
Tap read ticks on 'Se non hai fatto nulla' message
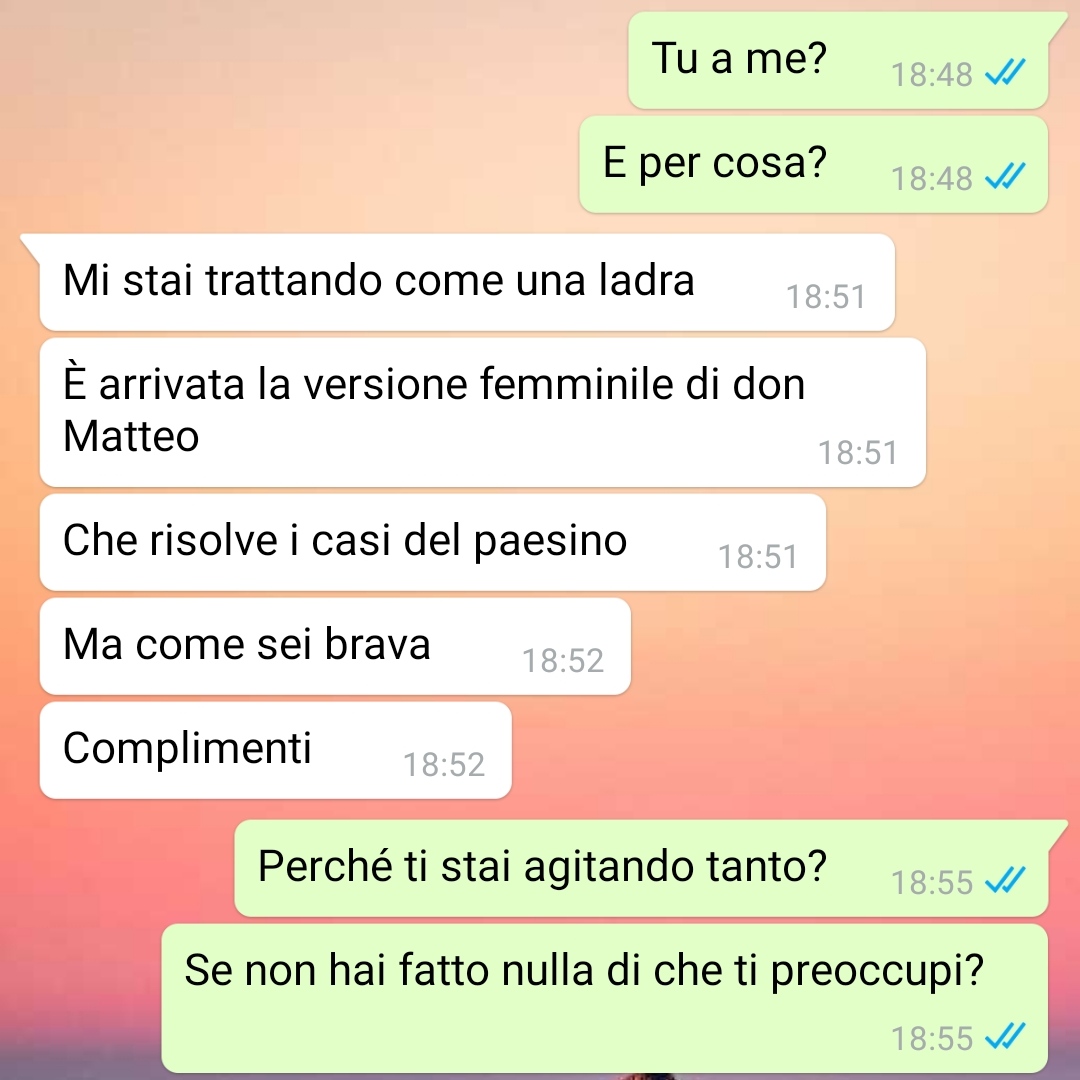(1006, 1036)
